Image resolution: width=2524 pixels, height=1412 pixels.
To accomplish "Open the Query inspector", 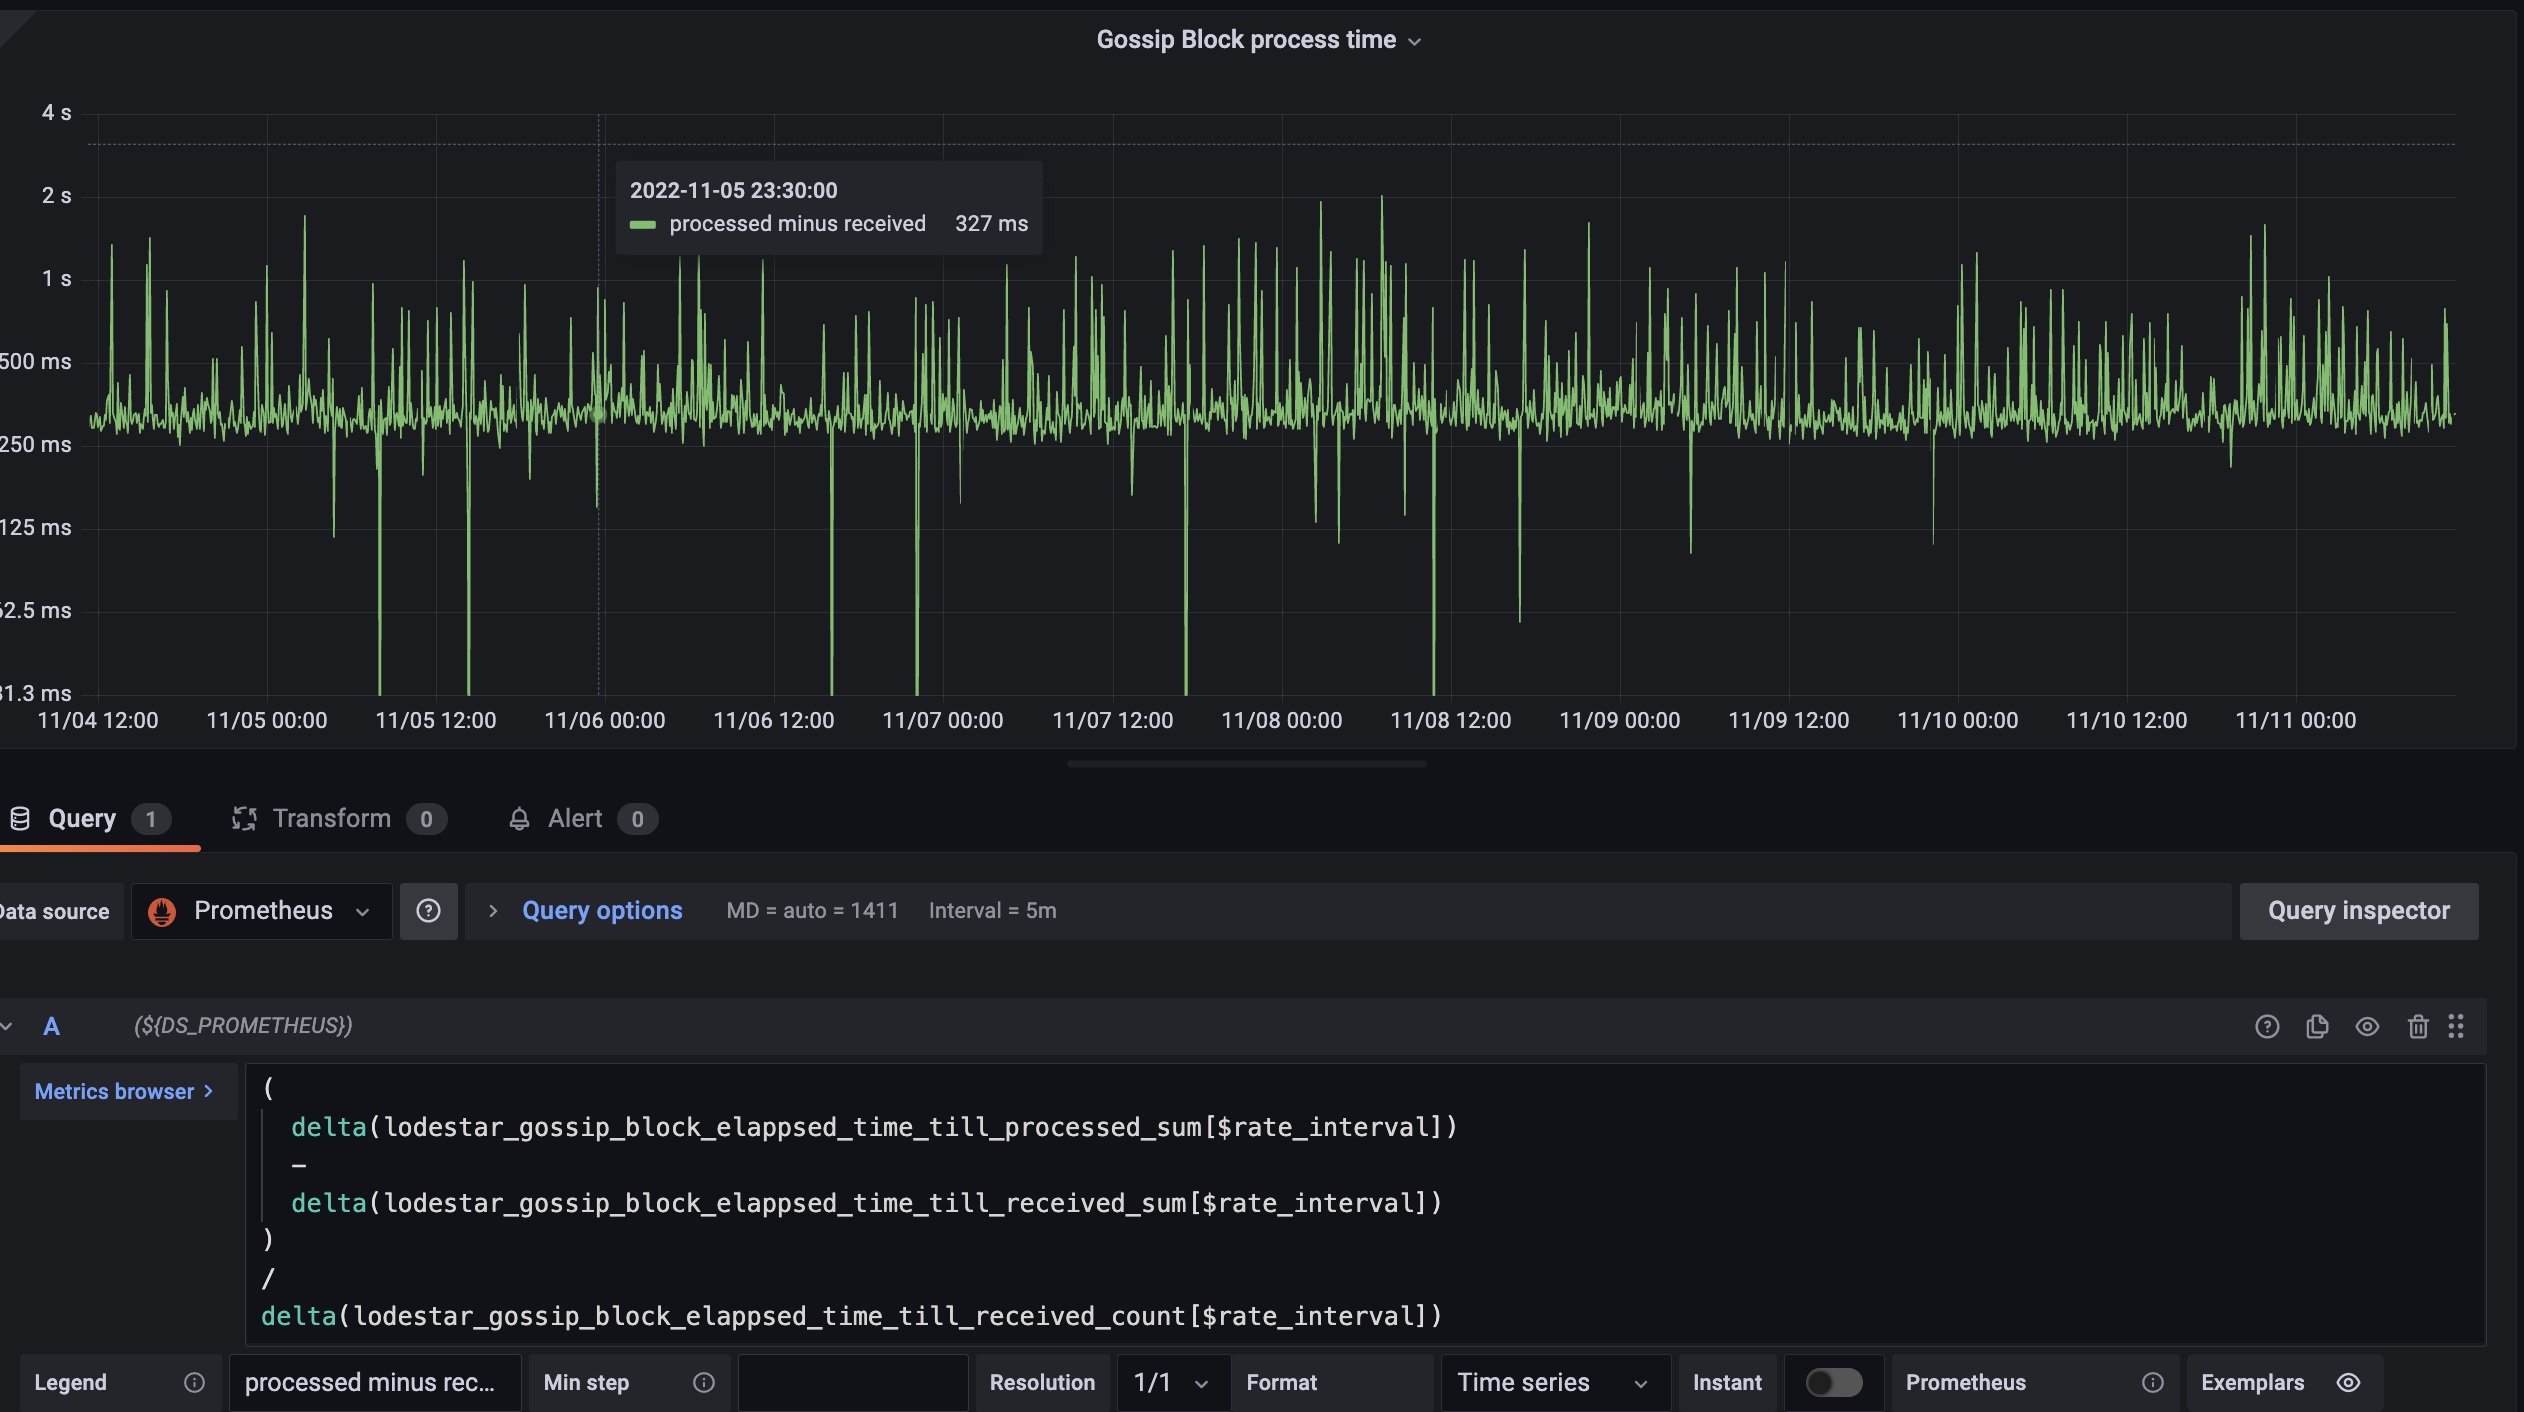I will click(x=2357, y=910).
